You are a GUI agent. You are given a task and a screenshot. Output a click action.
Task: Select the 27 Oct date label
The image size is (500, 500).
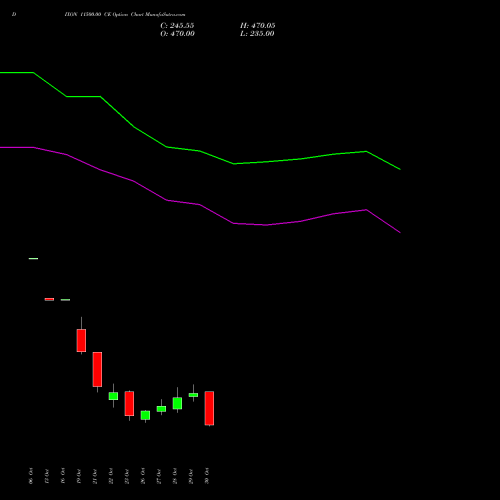[x=159, y=476]
